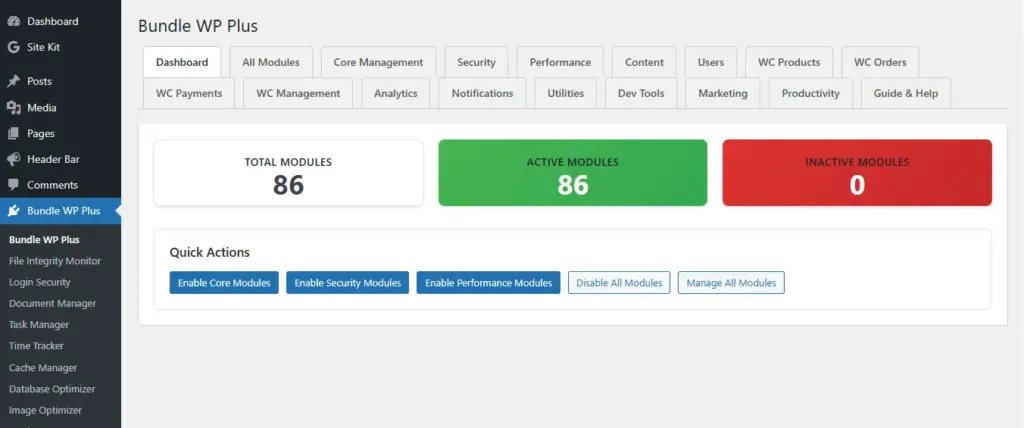This screenshot has width=1024, height=428.
Task: Click the Quick Actions heading
Action: pyautogui.click(x=210, y=252)
